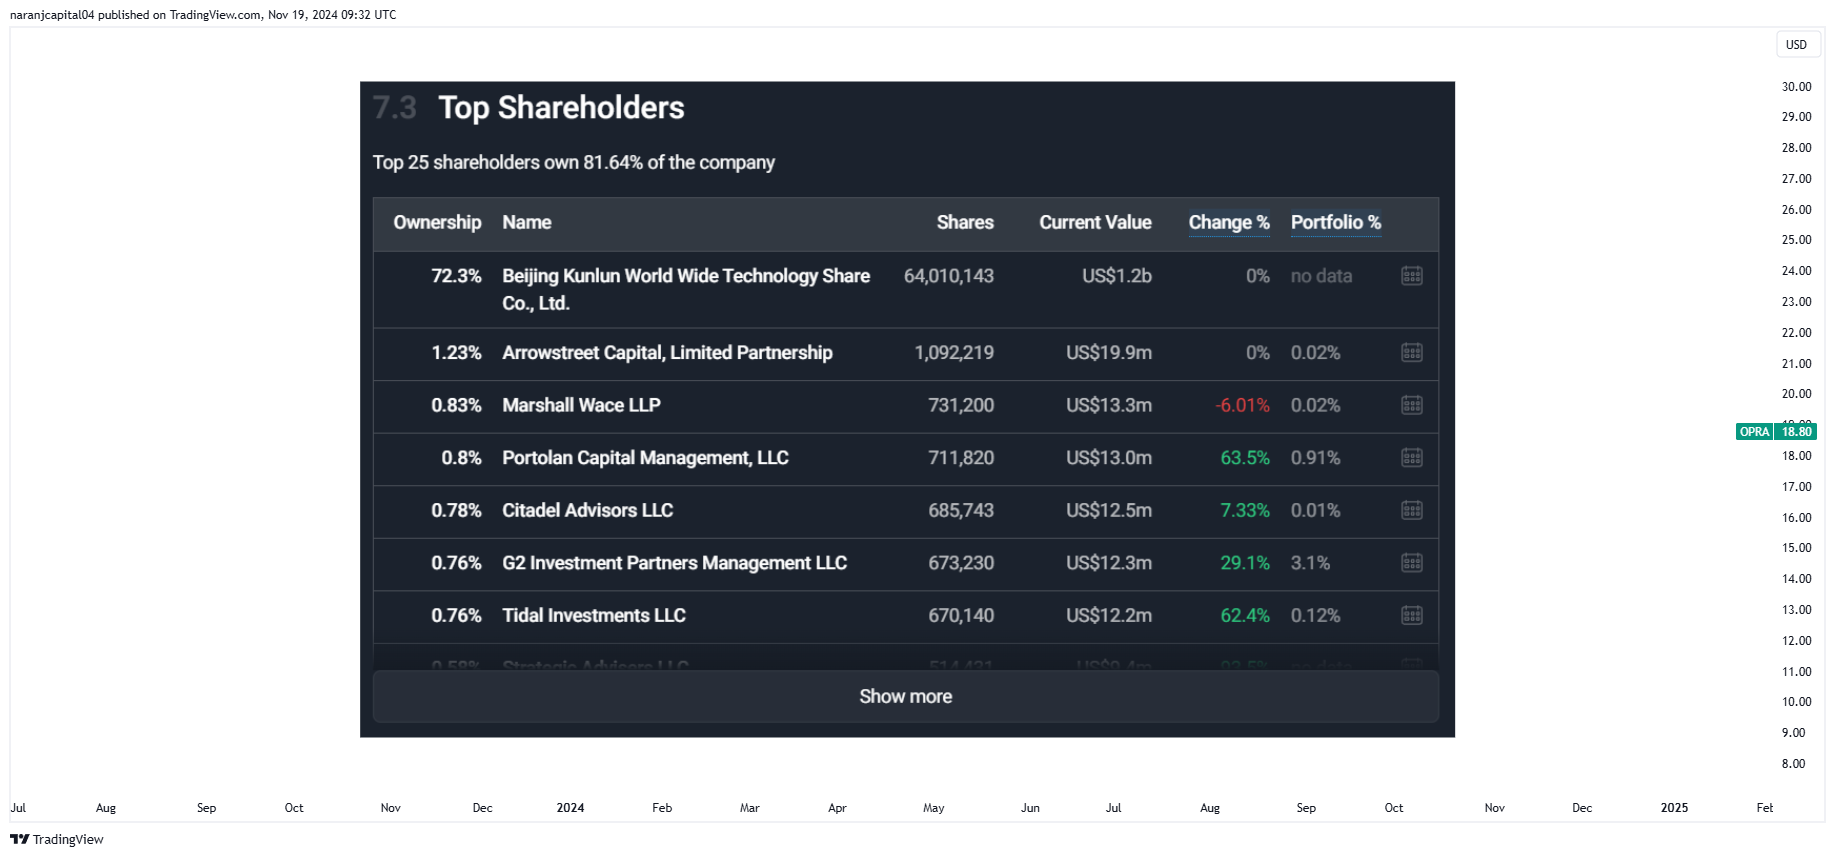The height and width of the screenshot is (857, 1835).
Task: Click the no data portfolio cell
Action: click(x=1321, y=276)
